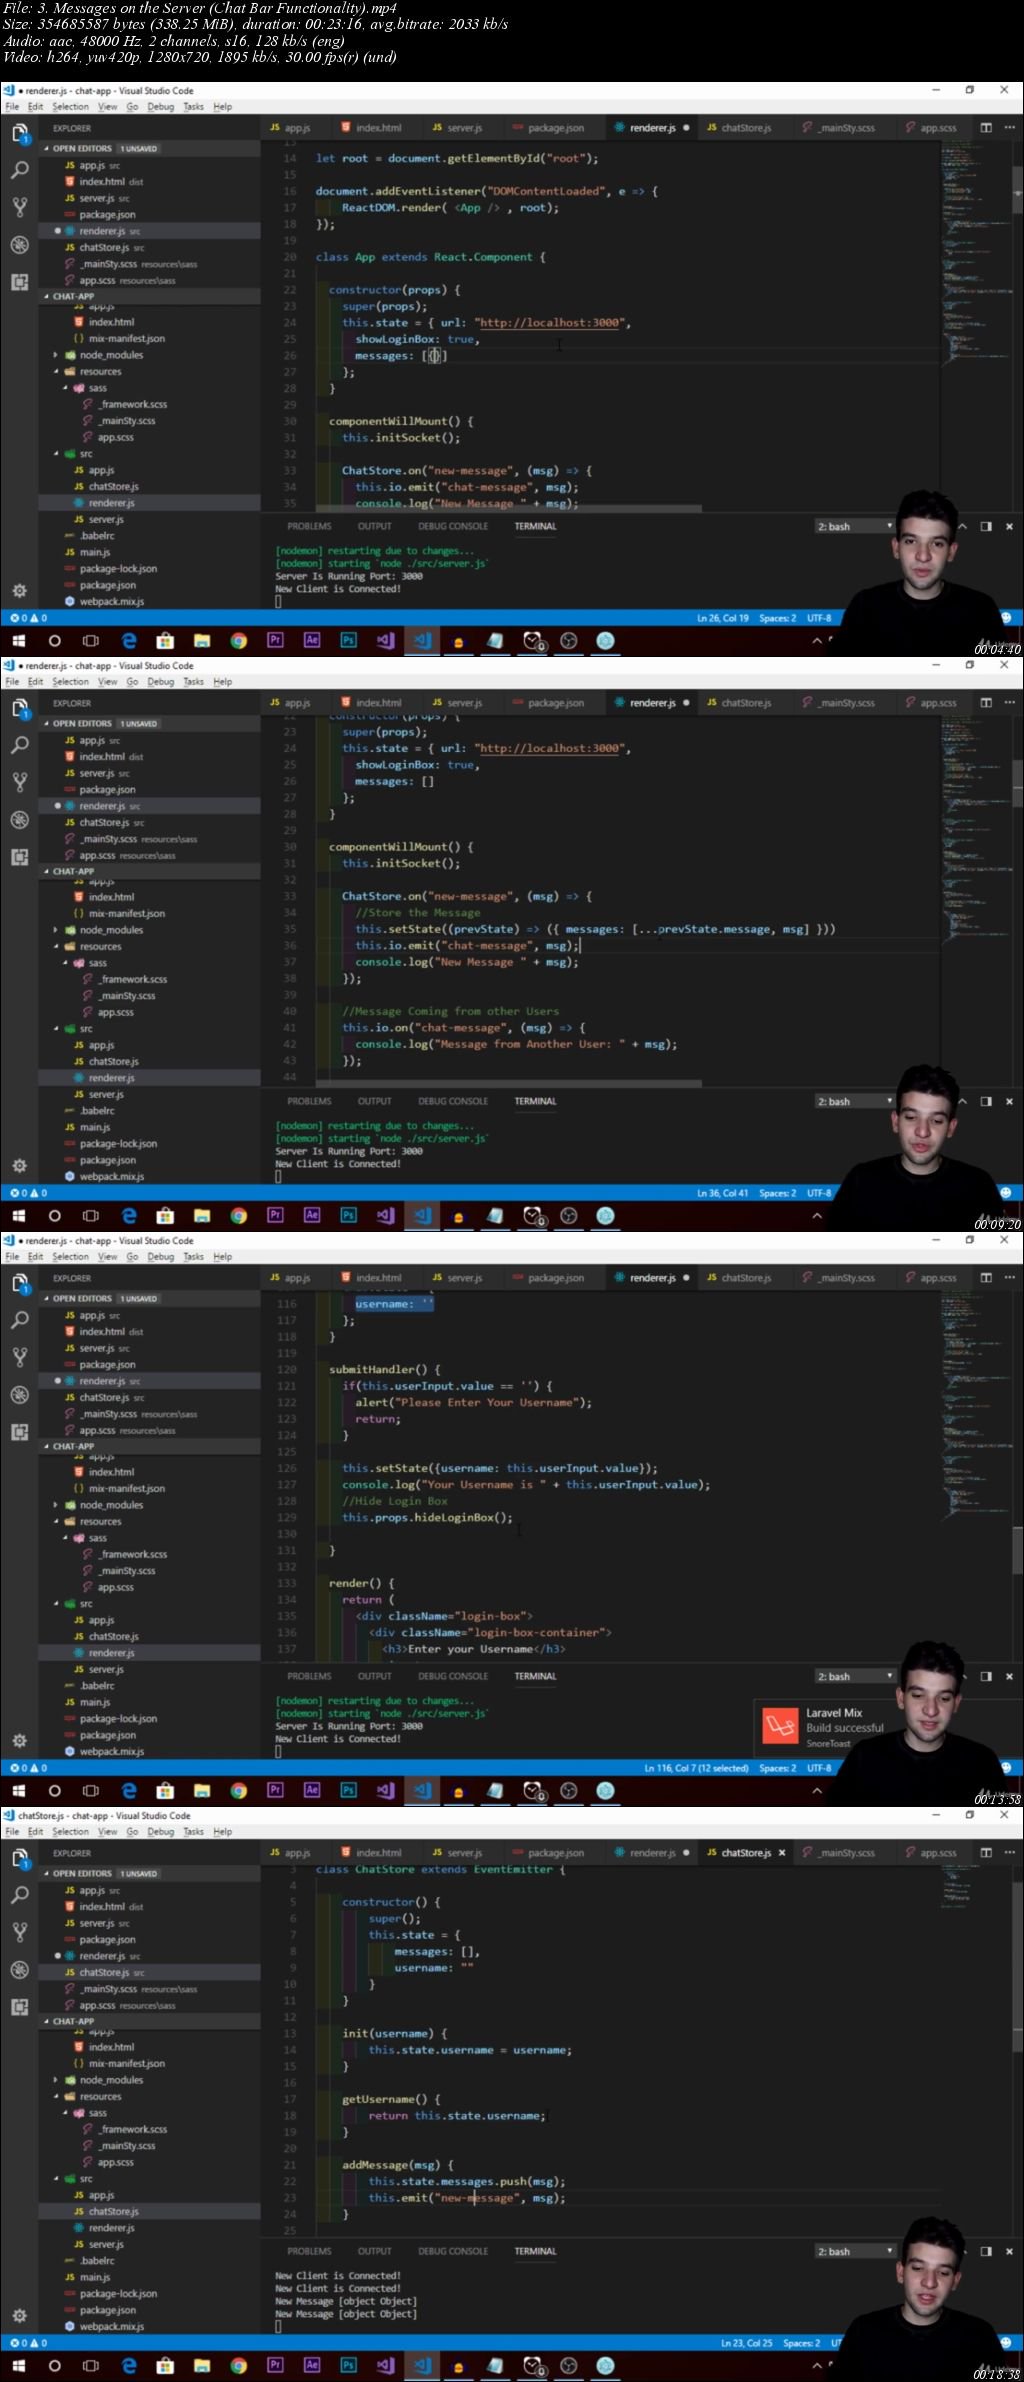Screen dimensions: 1024x2382
Task: Open Extensions view in the chatStore.js window
Action: 19,2007
